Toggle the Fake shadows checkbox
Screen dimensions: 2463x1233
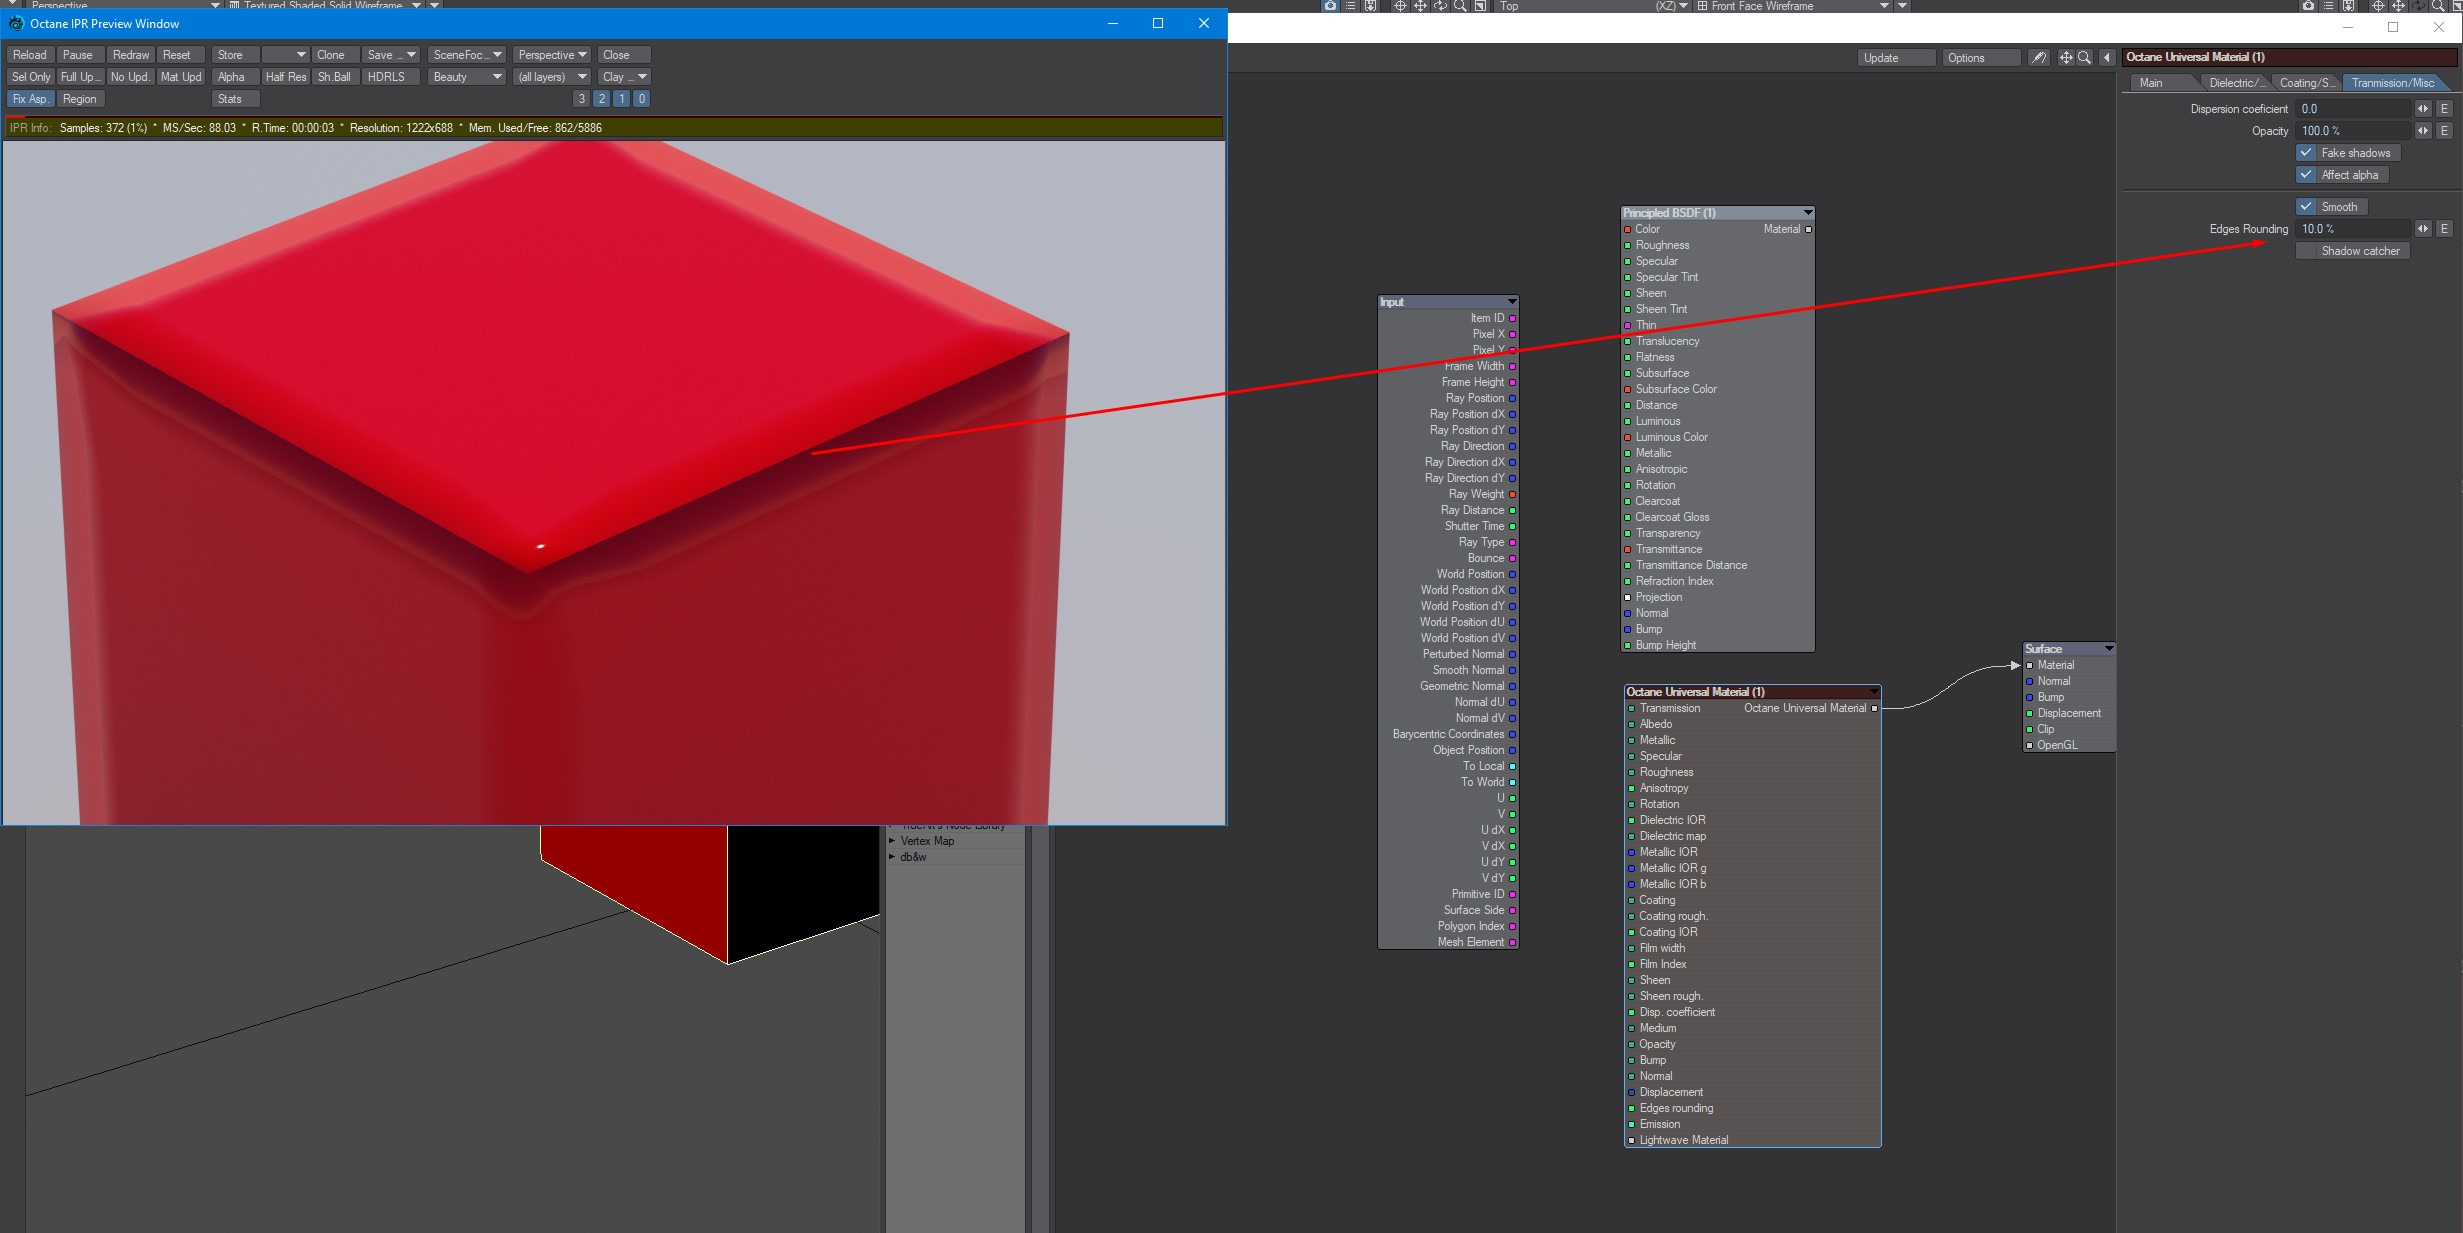2307,153
